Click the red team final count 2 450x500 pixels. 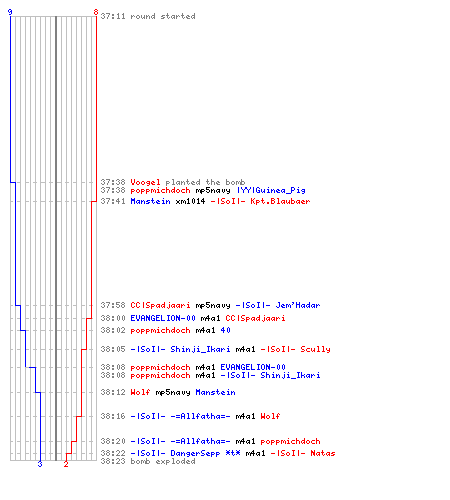[x=66, y=464]
